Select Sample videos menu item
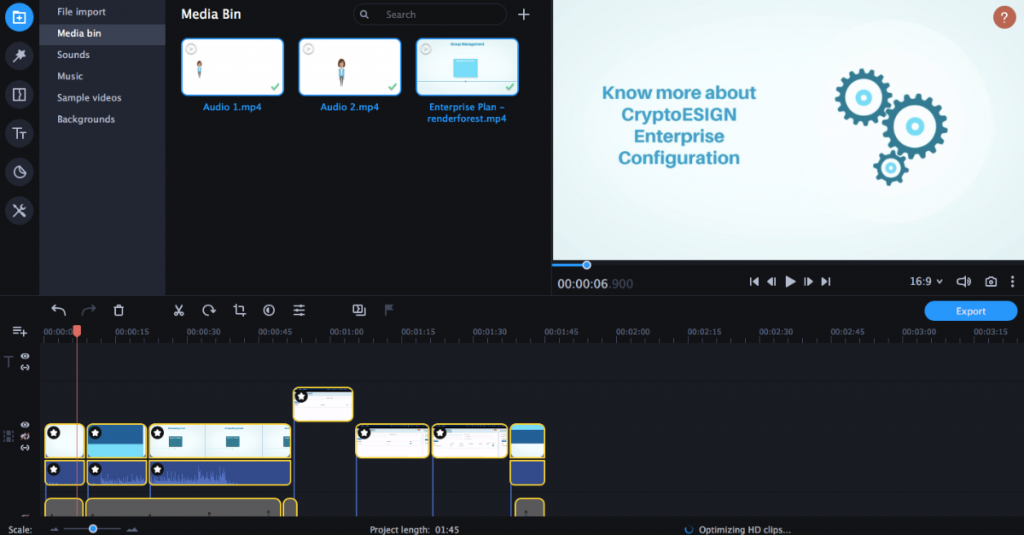 click(x=102, y=98)
